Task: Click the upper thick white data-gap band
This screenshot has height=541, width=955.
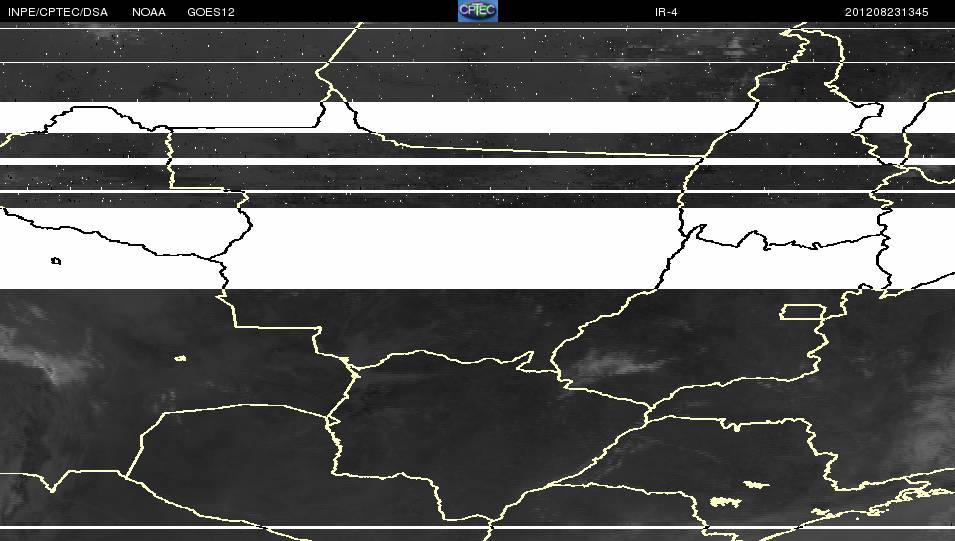Action: (478, 117)
